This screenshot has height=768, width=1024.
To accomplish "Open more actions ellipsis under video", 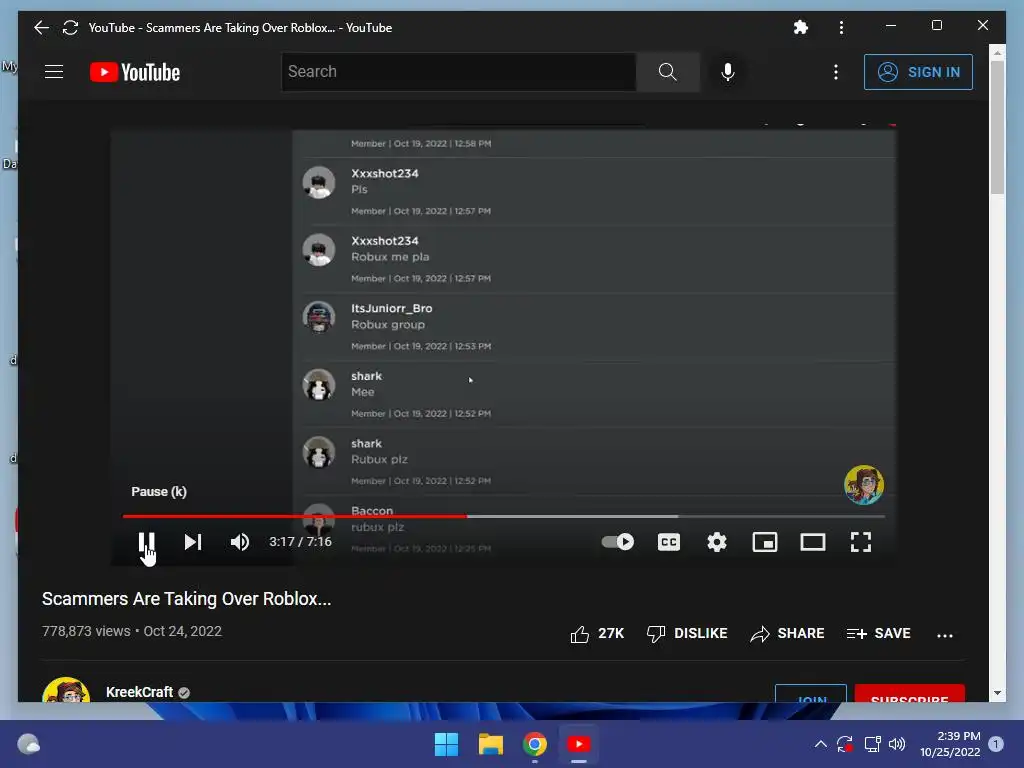I will [x=945, y=635].
